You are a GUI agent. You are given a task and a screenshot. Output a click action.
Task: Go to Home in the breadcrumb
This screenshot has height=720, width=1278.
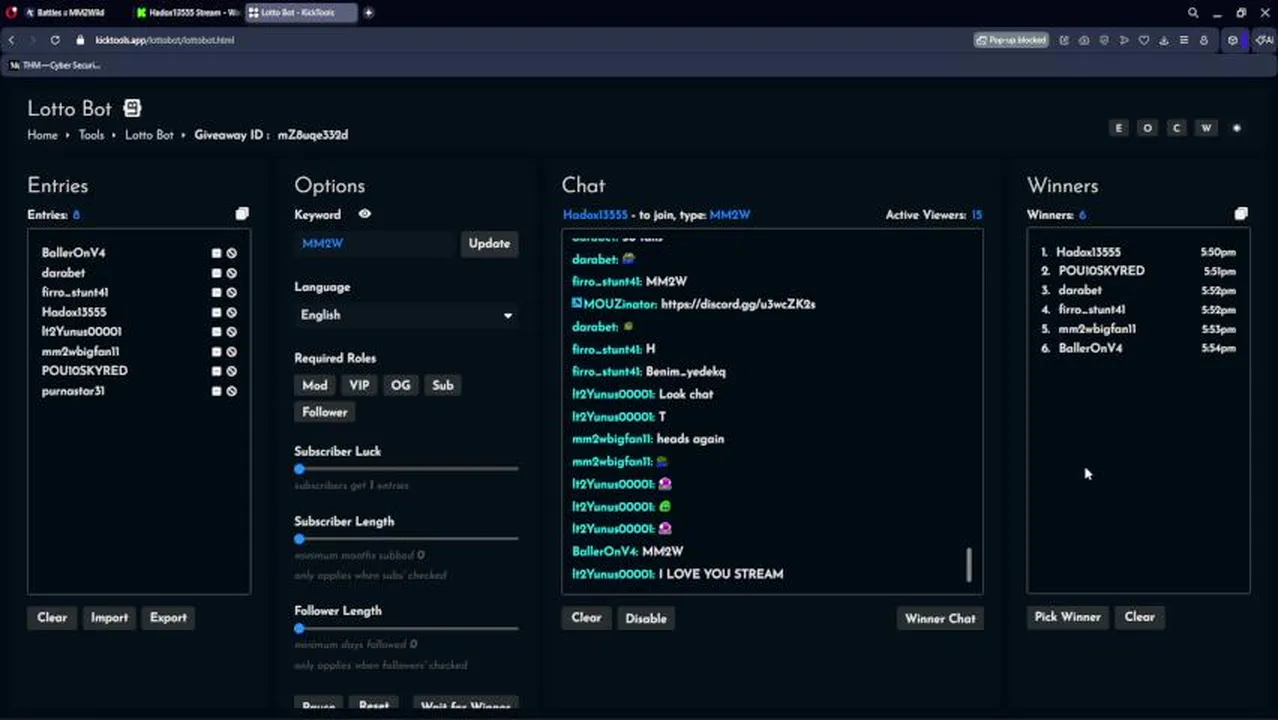[x=42, y=135]
